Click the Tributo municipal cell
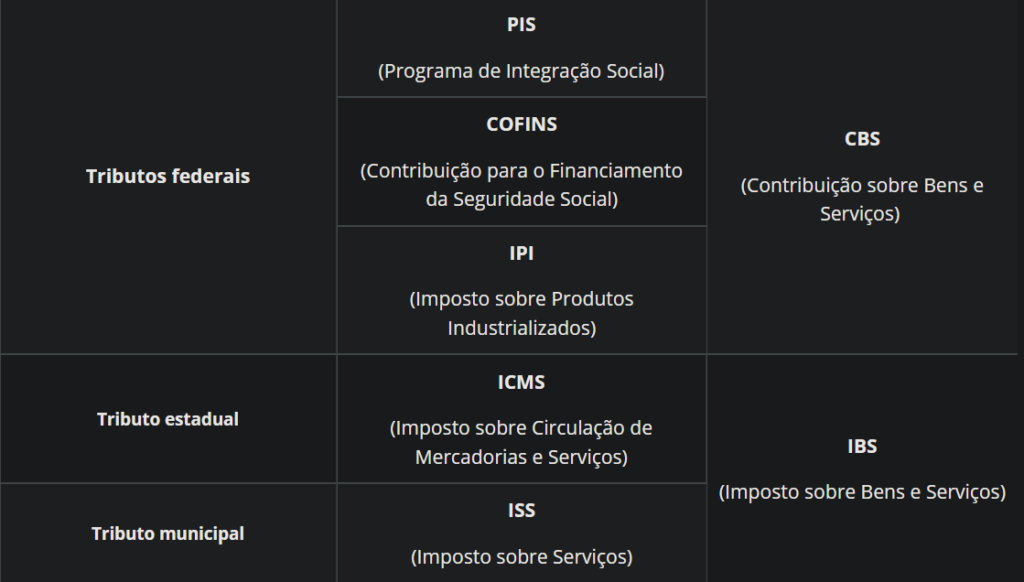Viewport: 1024px width, 582px height. 168,534
